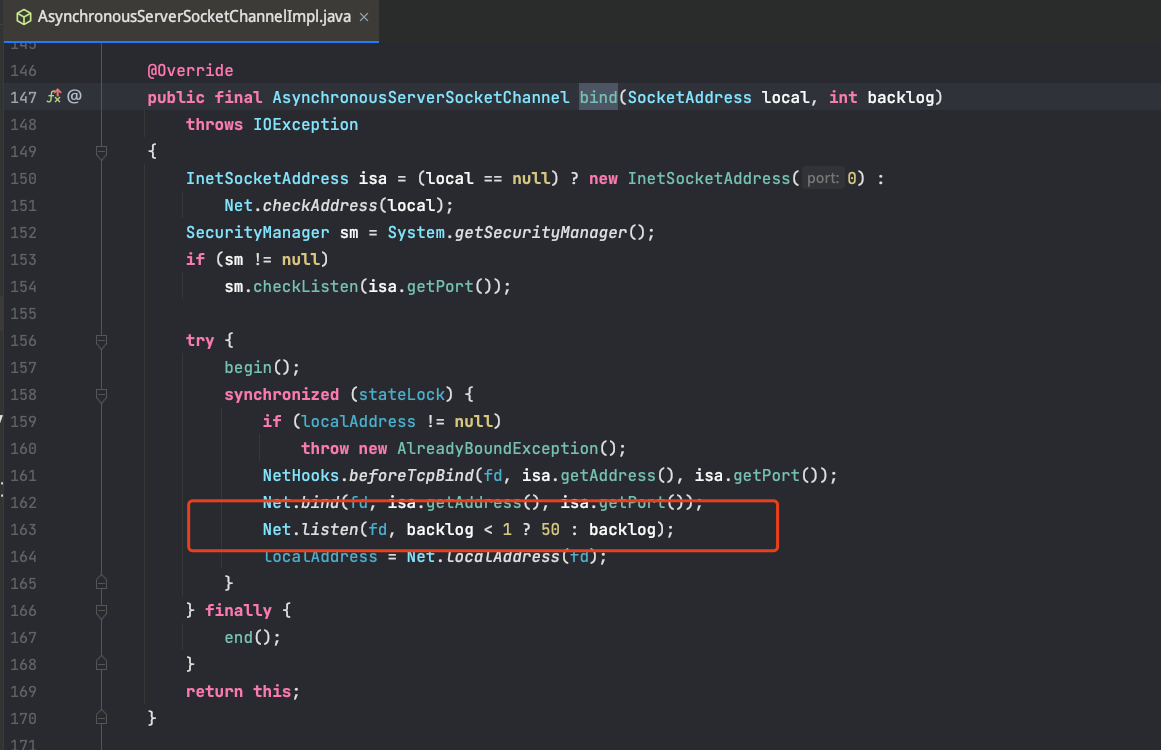The height and width of the screenshot is (750, 1161).
Task: Click the fold end marker at line 168
Action: click(101, 664)
